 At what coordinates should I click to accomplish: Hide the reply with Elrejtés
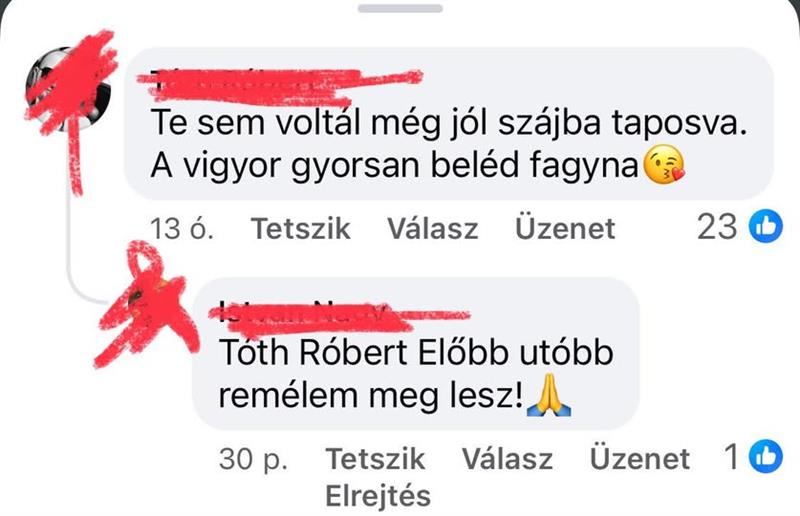[x=378, y=496]
